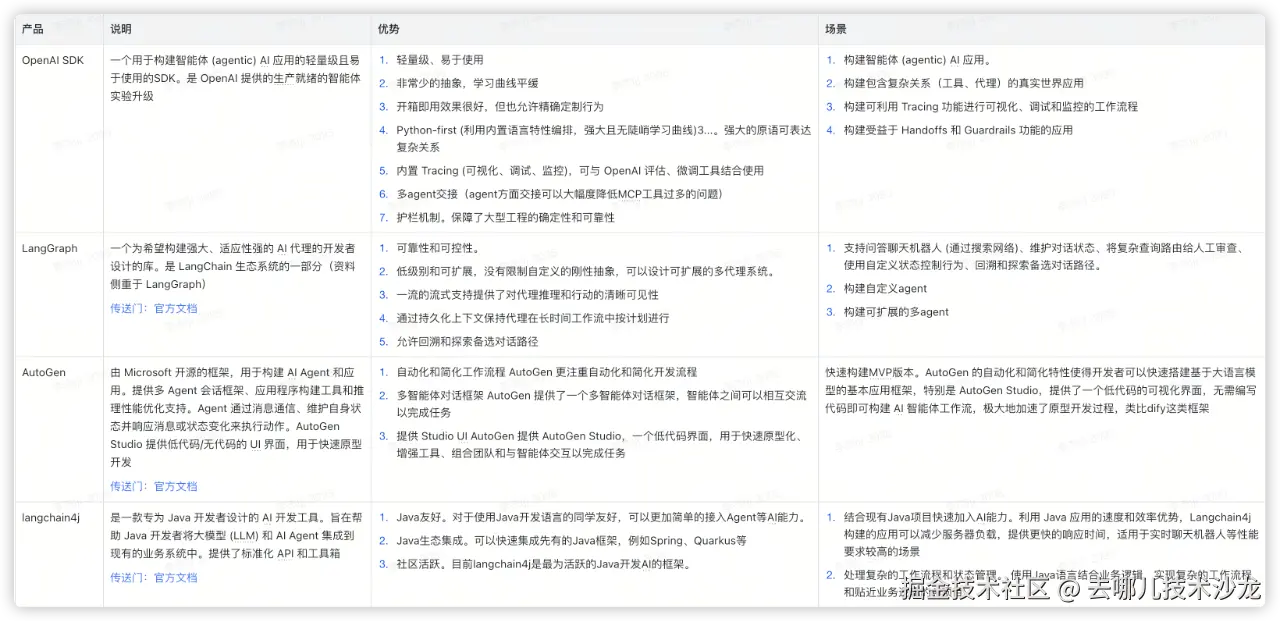Click the advantage starting Java生态集成
The height and width of the screenshot is (621, 1280).
[571, 541]
